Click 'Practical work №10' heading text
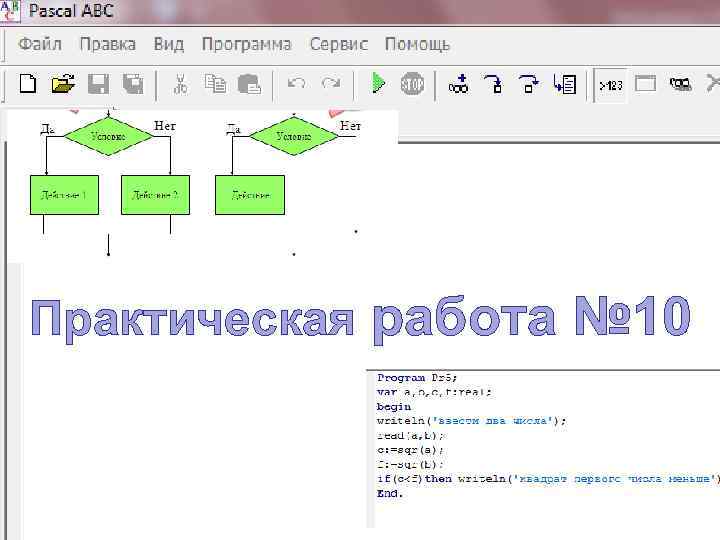This screenshot has height=540, width=720. [x=361, y=319]
